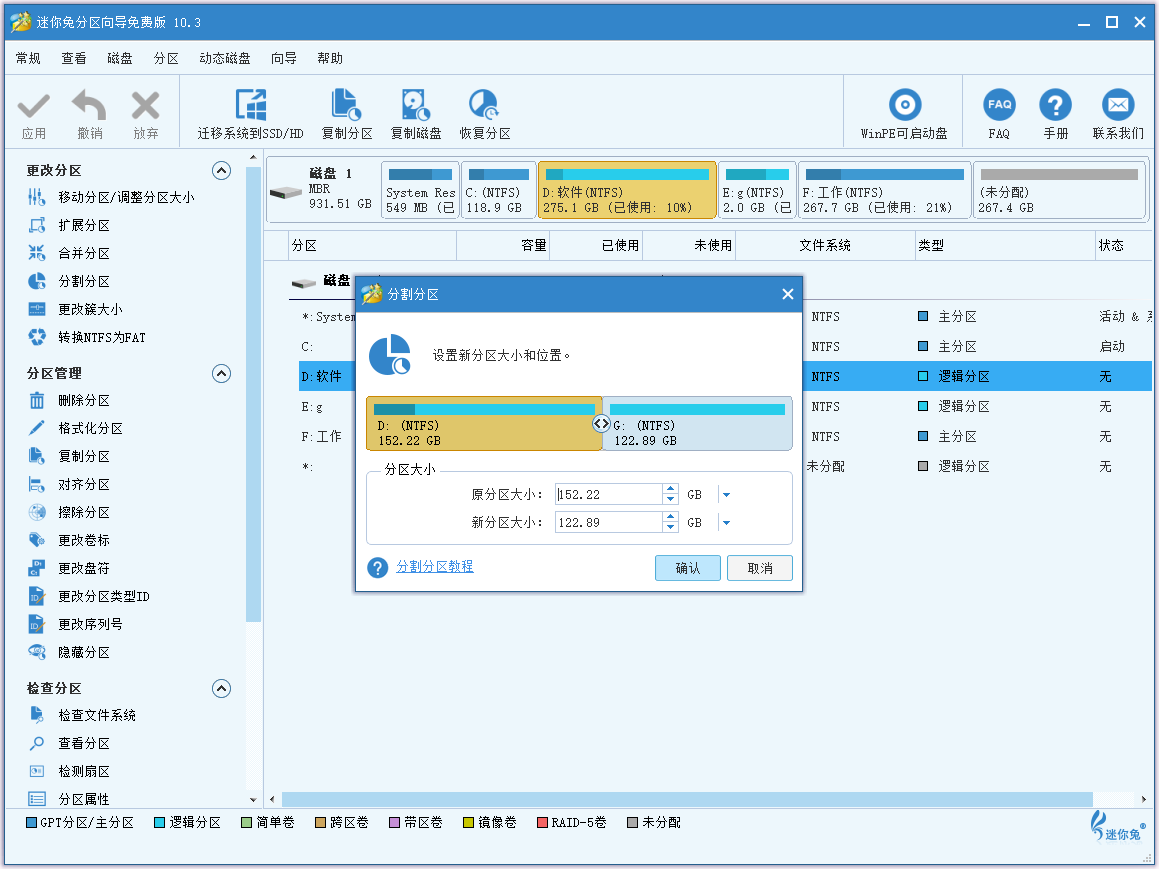This screenshot has width=1159, height=869.
Task: Confirm the split with 确认 button
Action: (x=687, y=568)
